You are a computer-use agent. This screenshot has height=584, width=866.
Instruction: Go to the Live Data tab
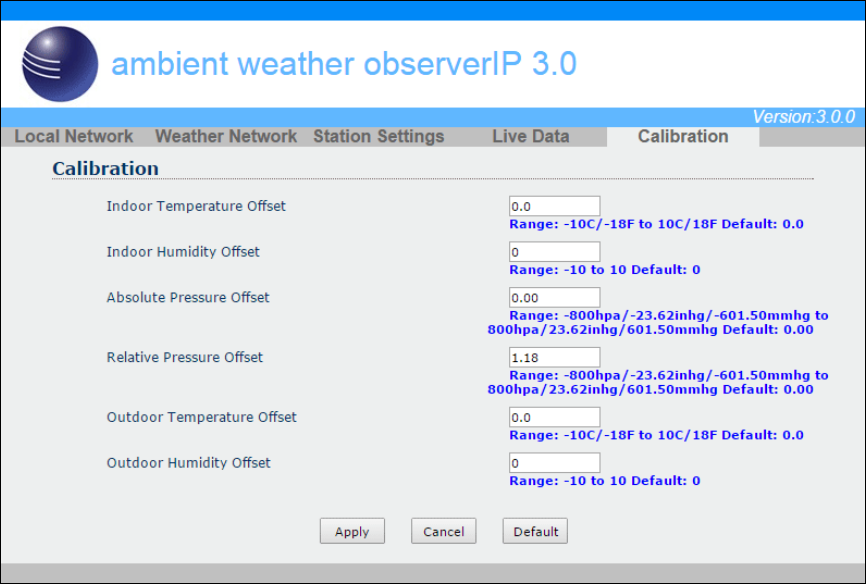tap(531, 136)
